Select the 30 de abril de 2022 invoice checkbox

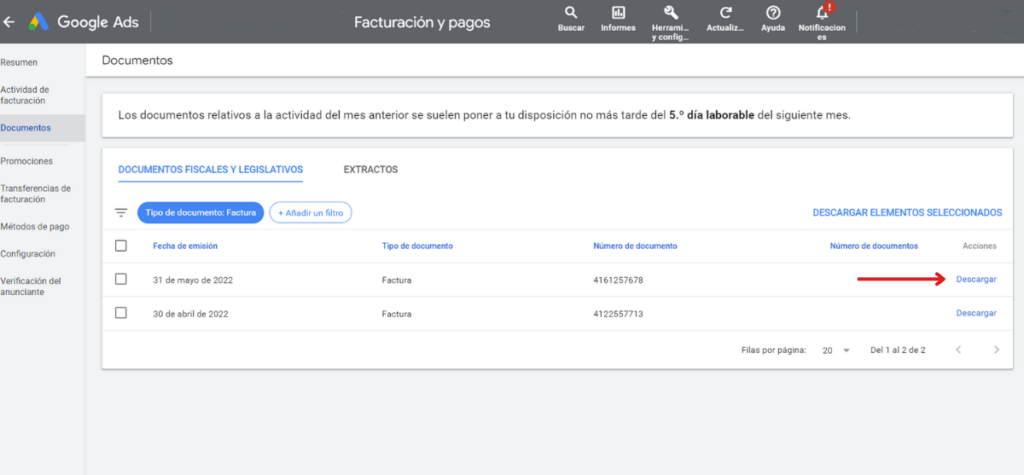(121, 313)
